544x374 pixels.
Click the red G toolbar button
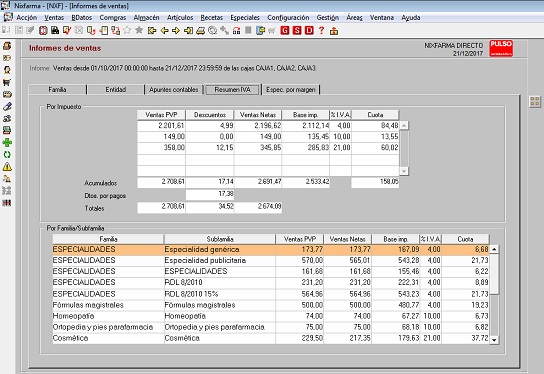click(x=285, y=31)
